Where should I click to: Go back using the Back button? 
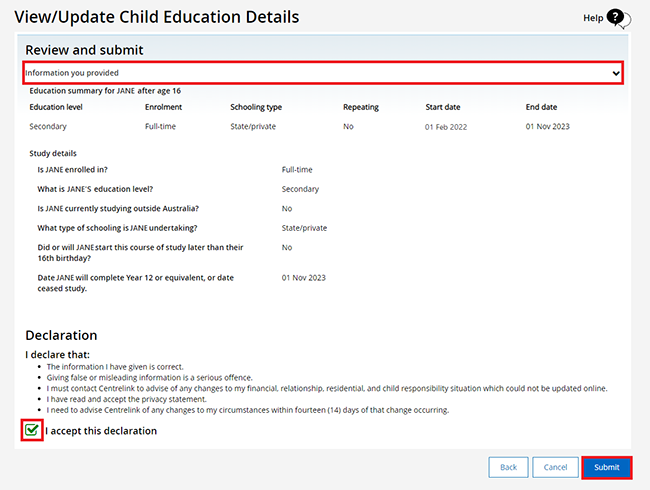click(508, 467)
